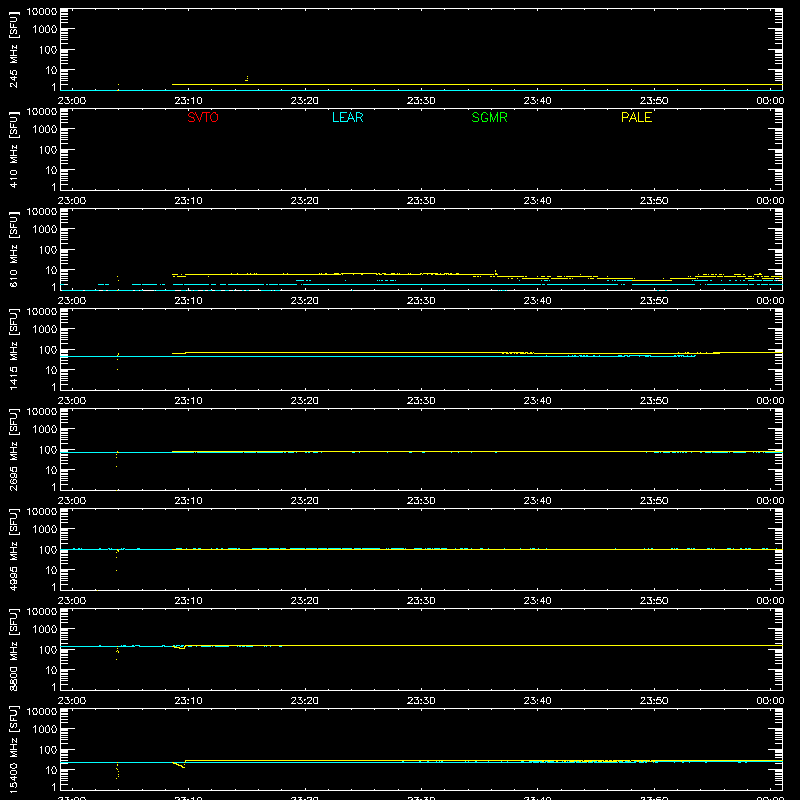Click the 10000 tick of 8800 MHz panel

[42, 612]
